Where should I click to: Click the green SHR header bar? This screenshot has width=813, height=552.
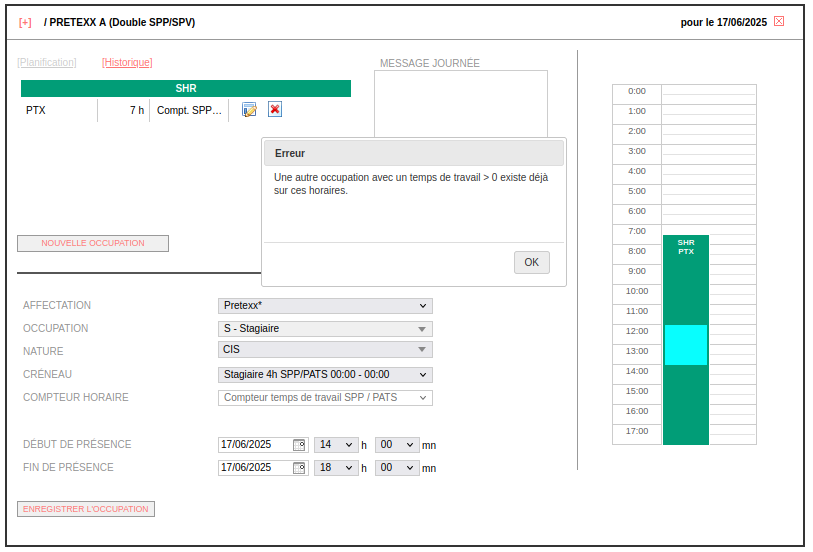pos(186,88)
